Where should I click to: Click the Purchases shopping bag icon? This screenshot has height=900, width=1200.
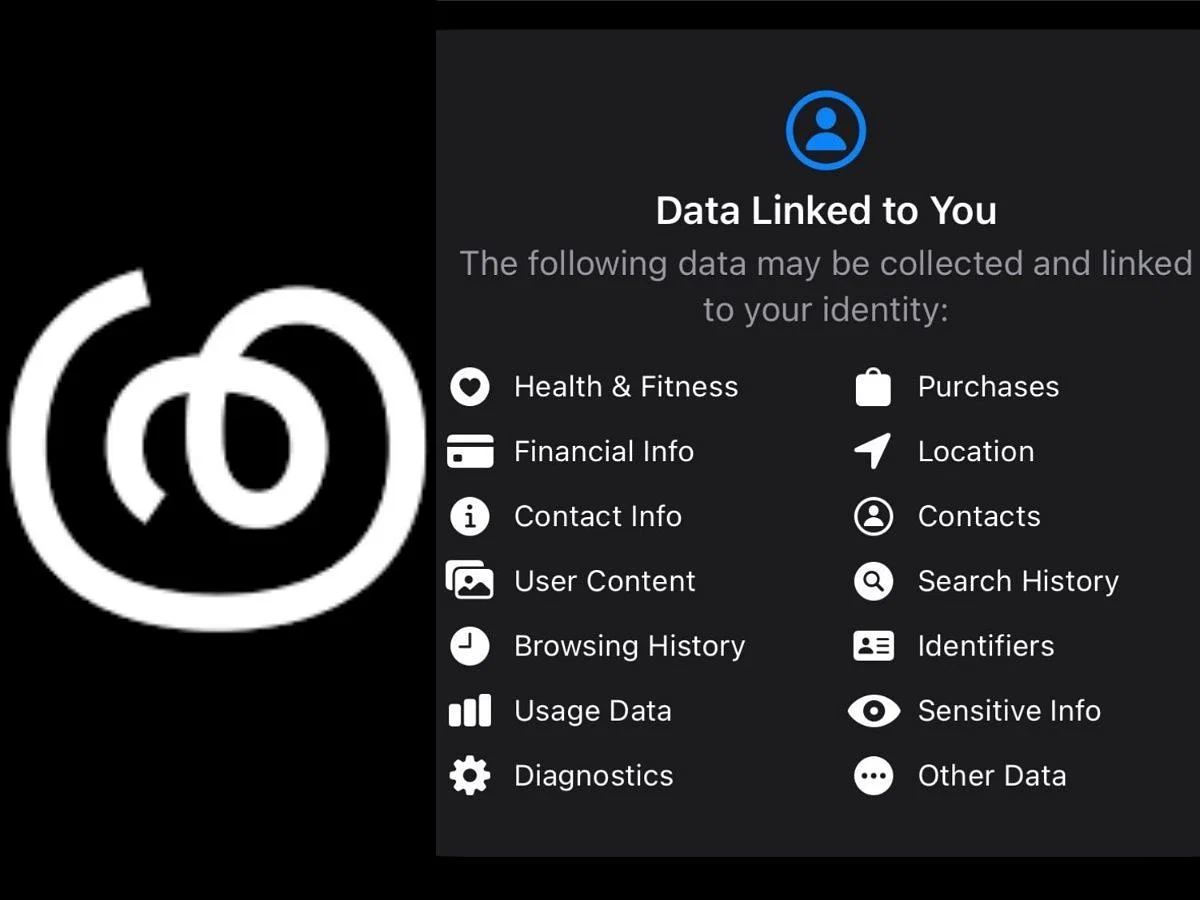pyautogui.click(x=873, y=387)
